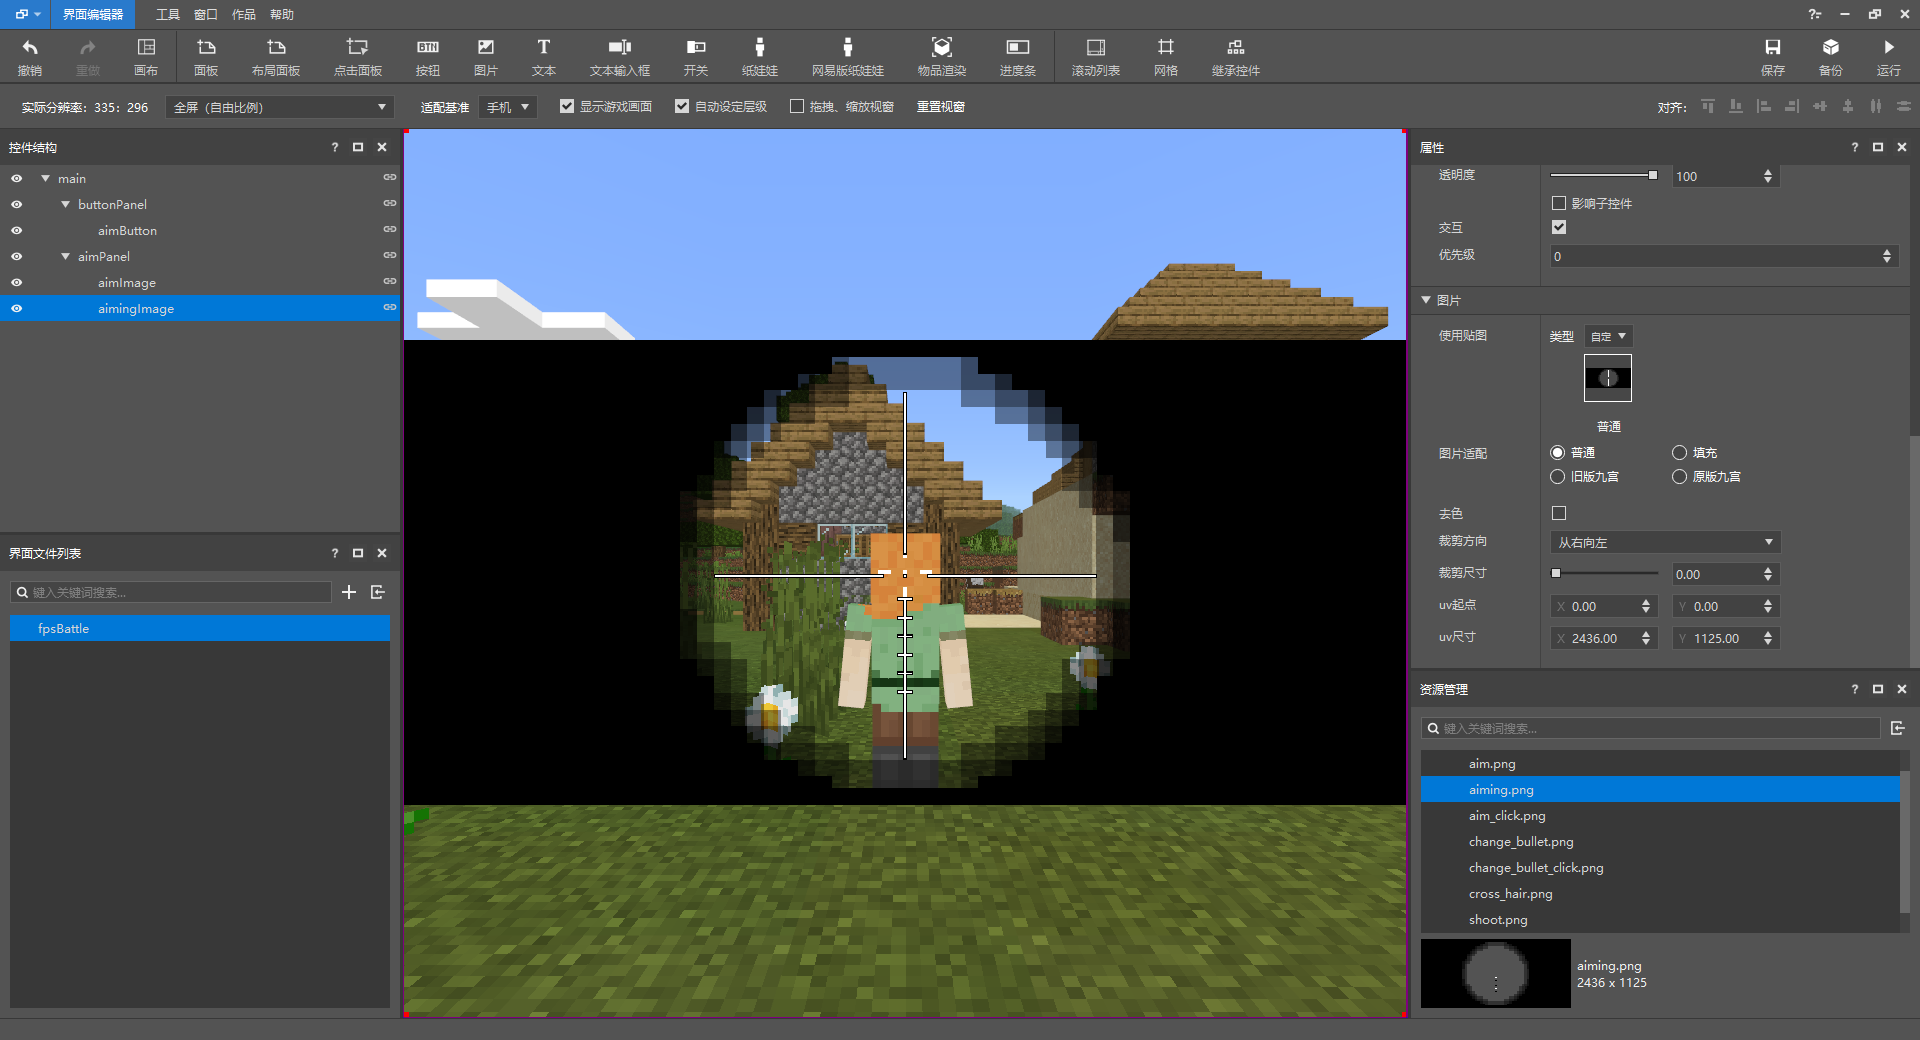Click the 使用贴图 texture thumbnail
This screenshot has height=1040, width=1920.
(1608, 378)
